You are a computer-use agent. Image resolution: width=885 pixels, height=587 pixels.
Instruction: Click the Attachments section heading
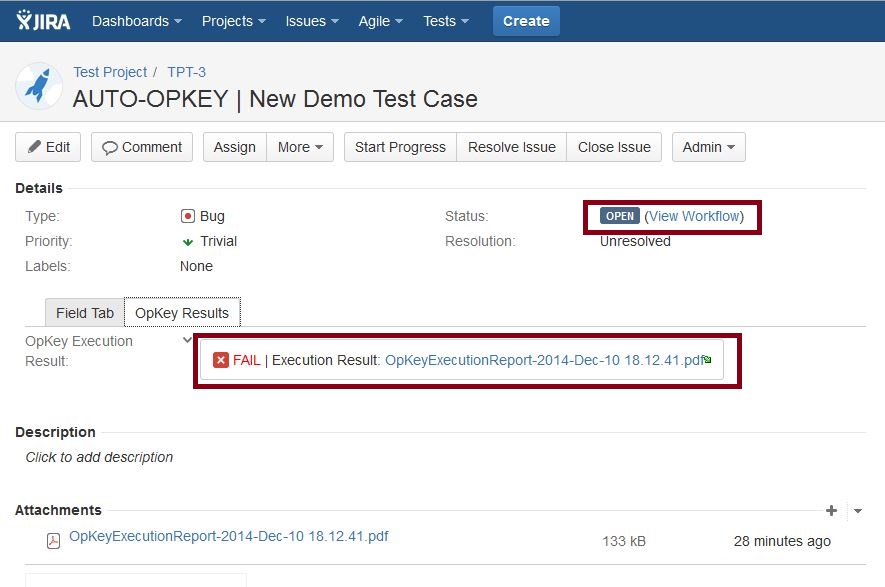point(58,510)
